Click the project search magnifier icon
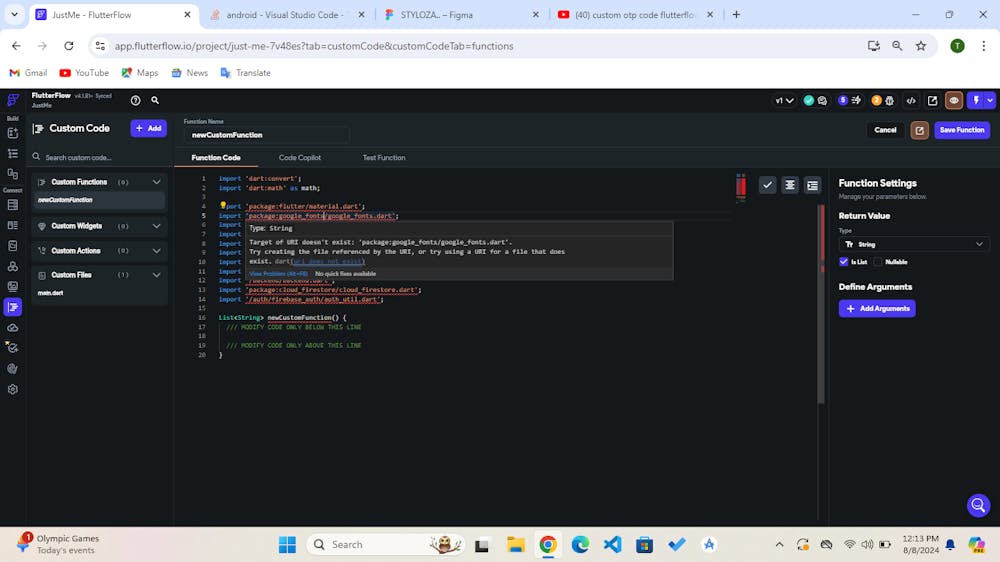Screen dimensions: 1000x562 pyautogui.click(x=155, y=100)
